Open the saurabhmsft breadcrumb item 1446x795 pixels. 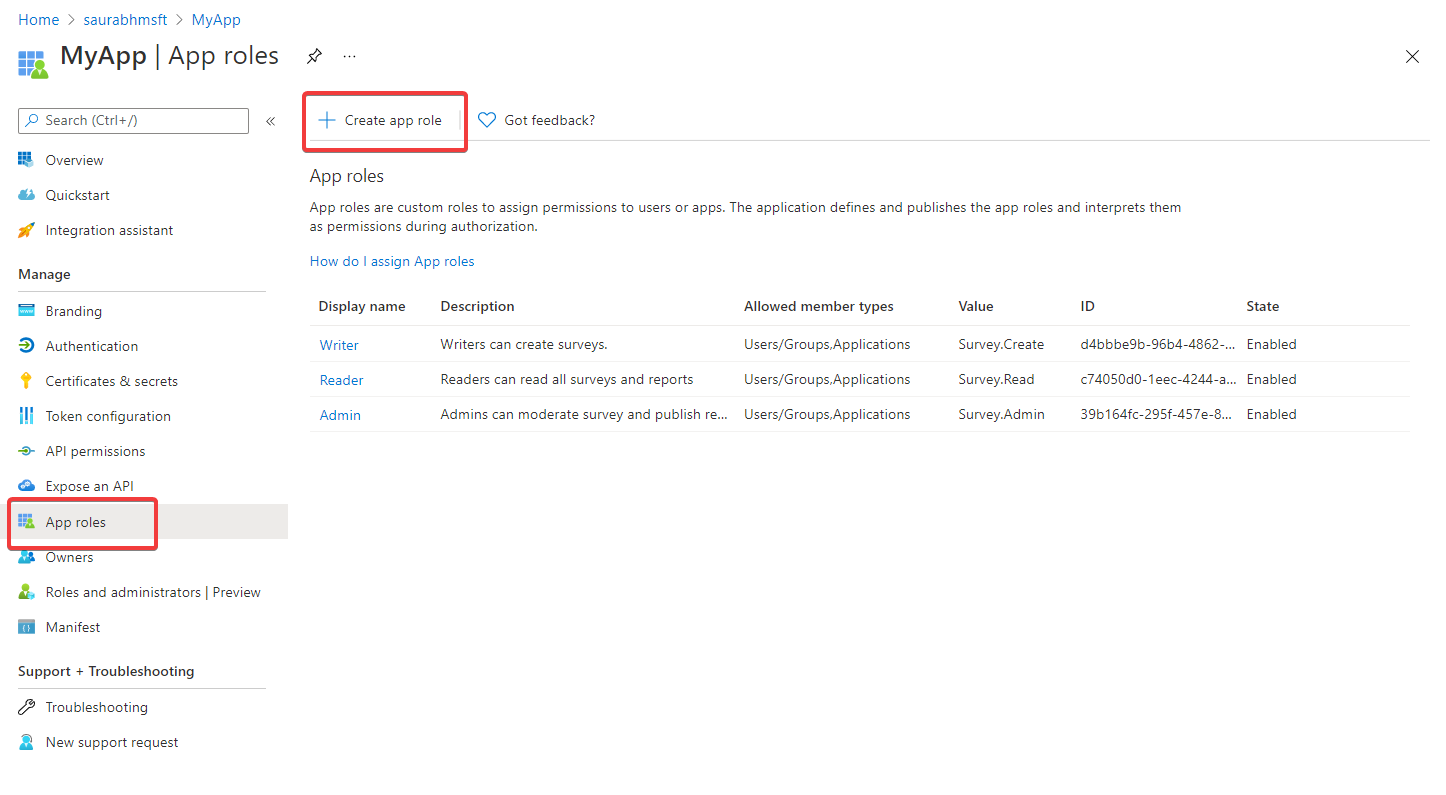tap(125, 19)
